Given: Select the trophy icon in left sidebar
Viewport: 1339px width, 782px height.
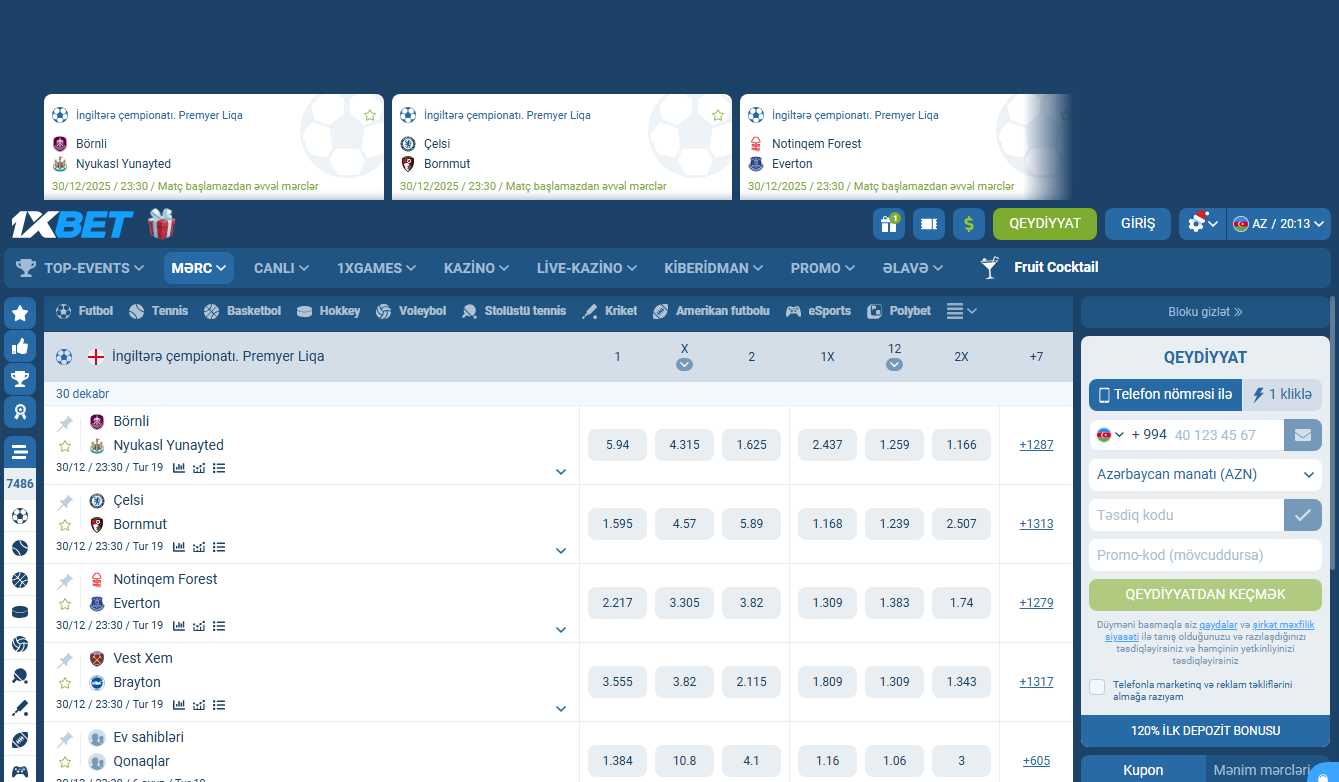Looking at the screenshot, I should point(20,379).
